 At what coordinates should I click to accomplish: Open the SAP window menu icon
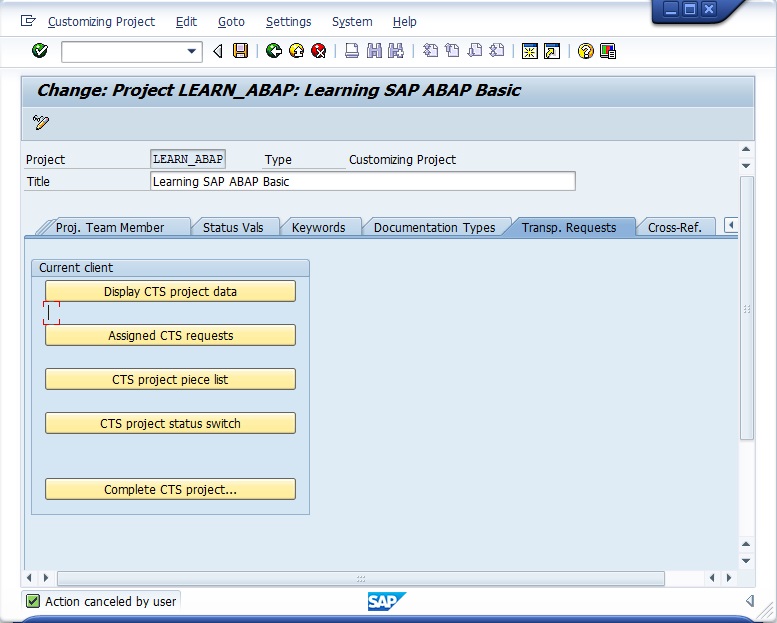[x=28, y=21]
